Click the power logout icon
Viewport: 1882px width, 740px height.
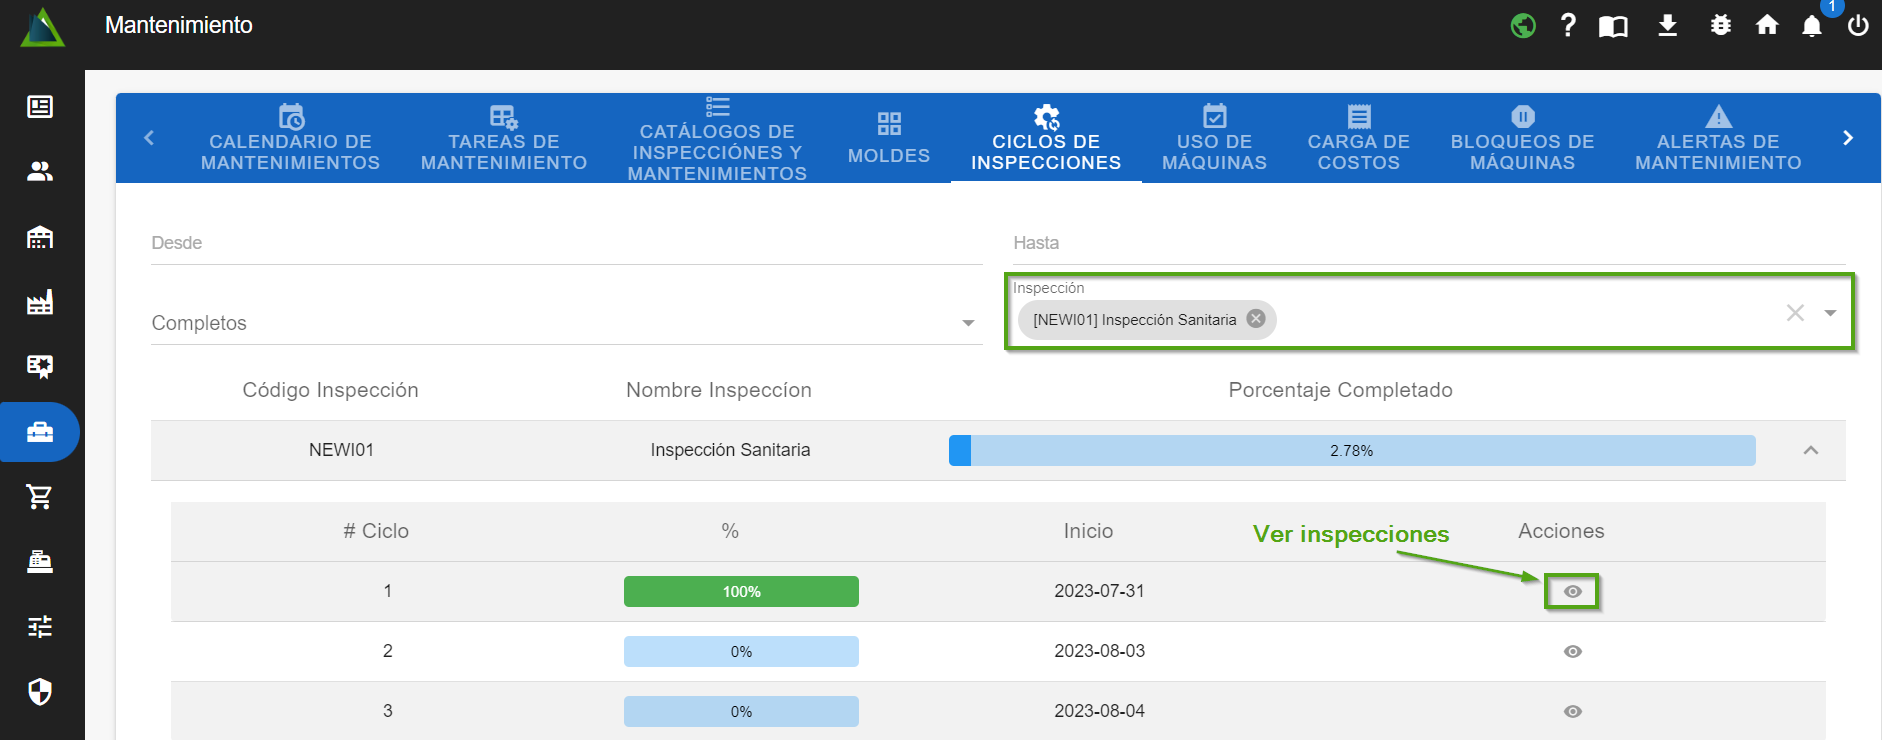point(1858,25)
